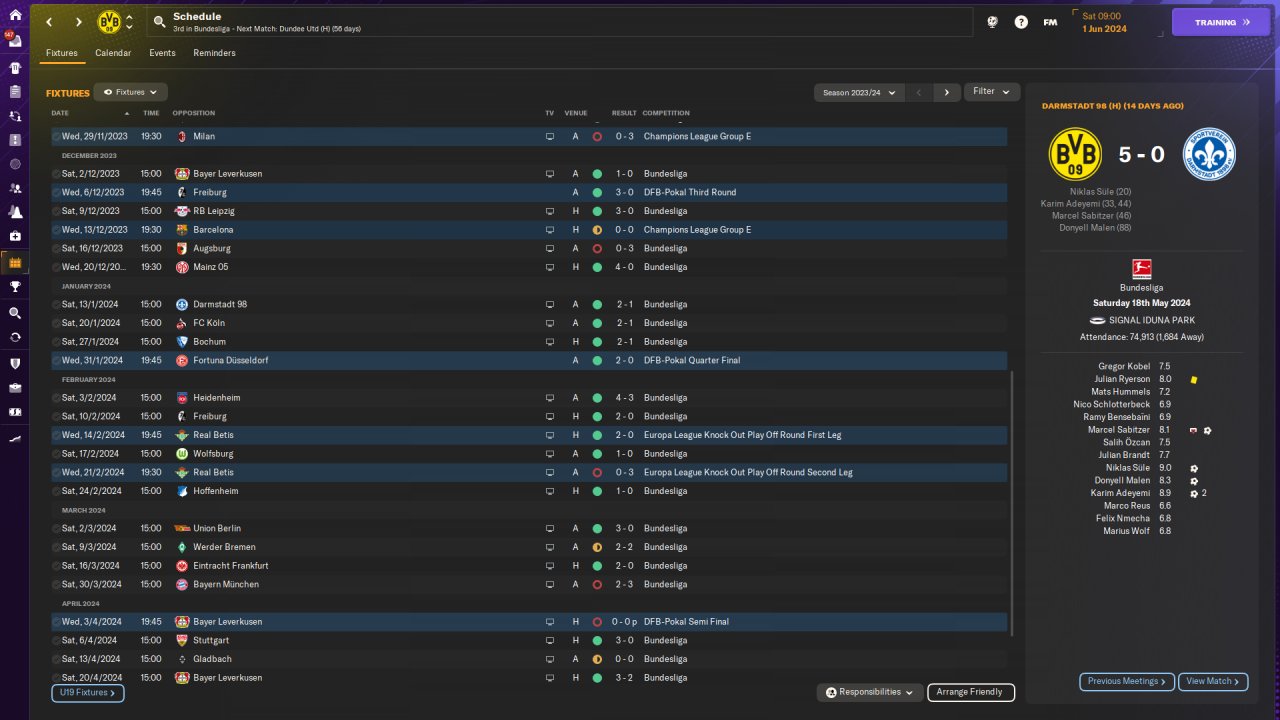Click the Arrange Friendly button

(971, 692)
